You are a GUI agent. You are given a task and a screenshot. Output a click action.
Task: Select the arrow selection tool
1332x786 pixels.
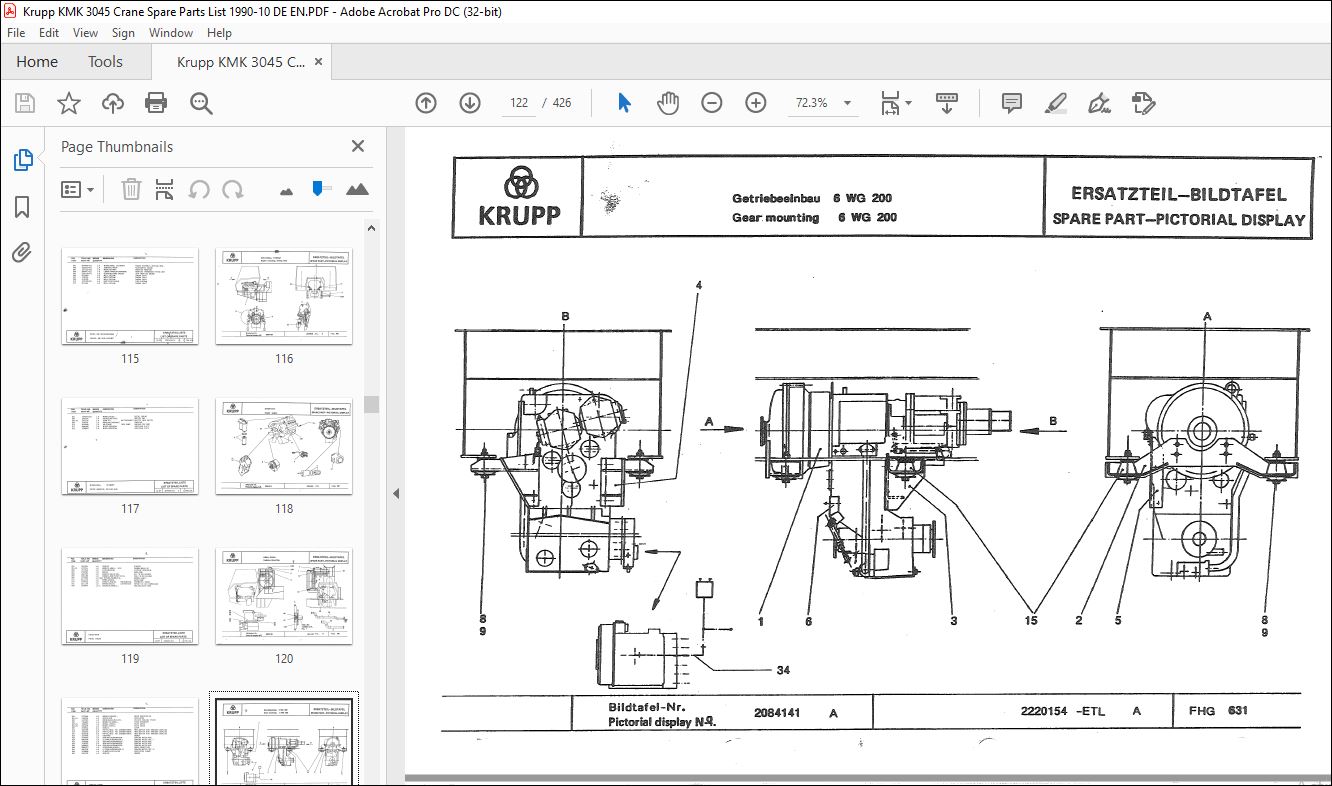tap(625, 103)
